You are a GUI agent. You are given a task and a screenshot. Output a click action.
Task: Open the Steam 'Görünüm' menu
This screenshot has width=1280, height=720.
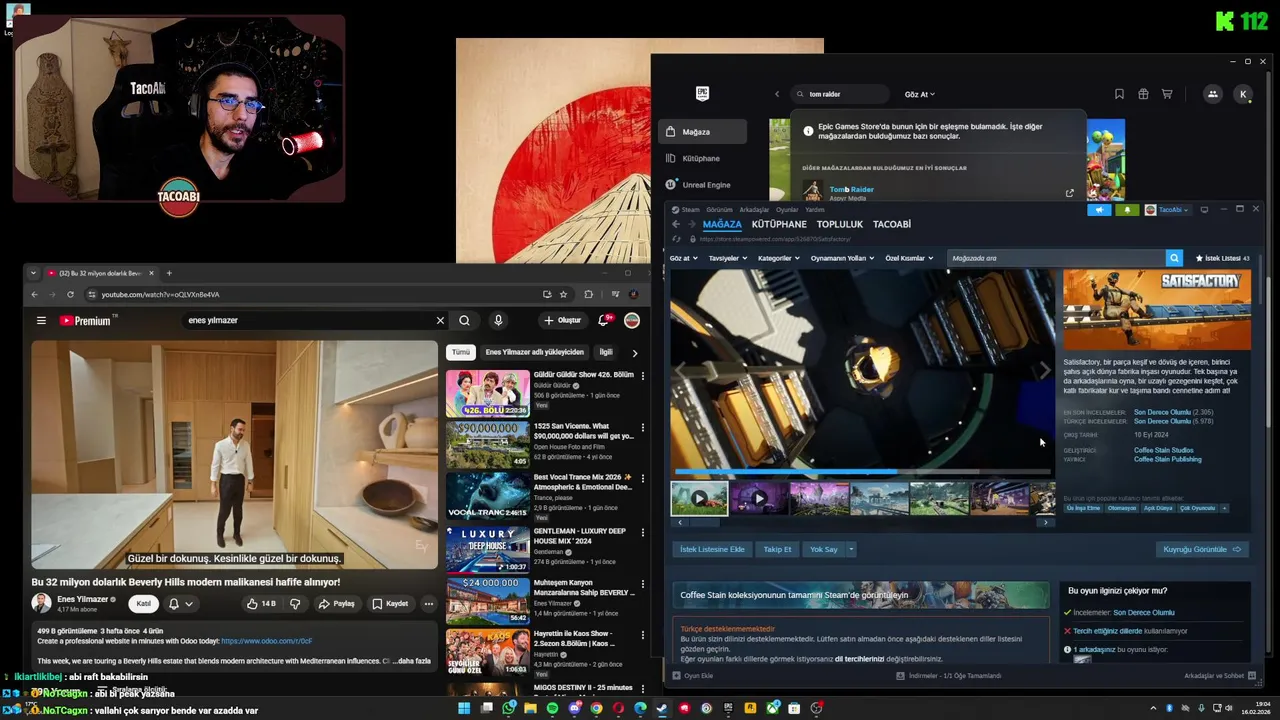719,210
